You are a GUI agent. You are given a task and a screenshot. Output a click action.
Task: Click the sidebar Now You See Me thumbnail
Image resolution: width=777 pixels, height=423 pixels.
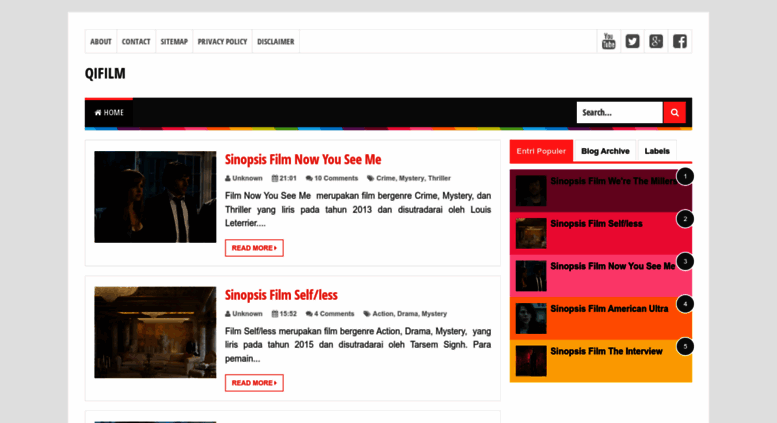point(531,276)
